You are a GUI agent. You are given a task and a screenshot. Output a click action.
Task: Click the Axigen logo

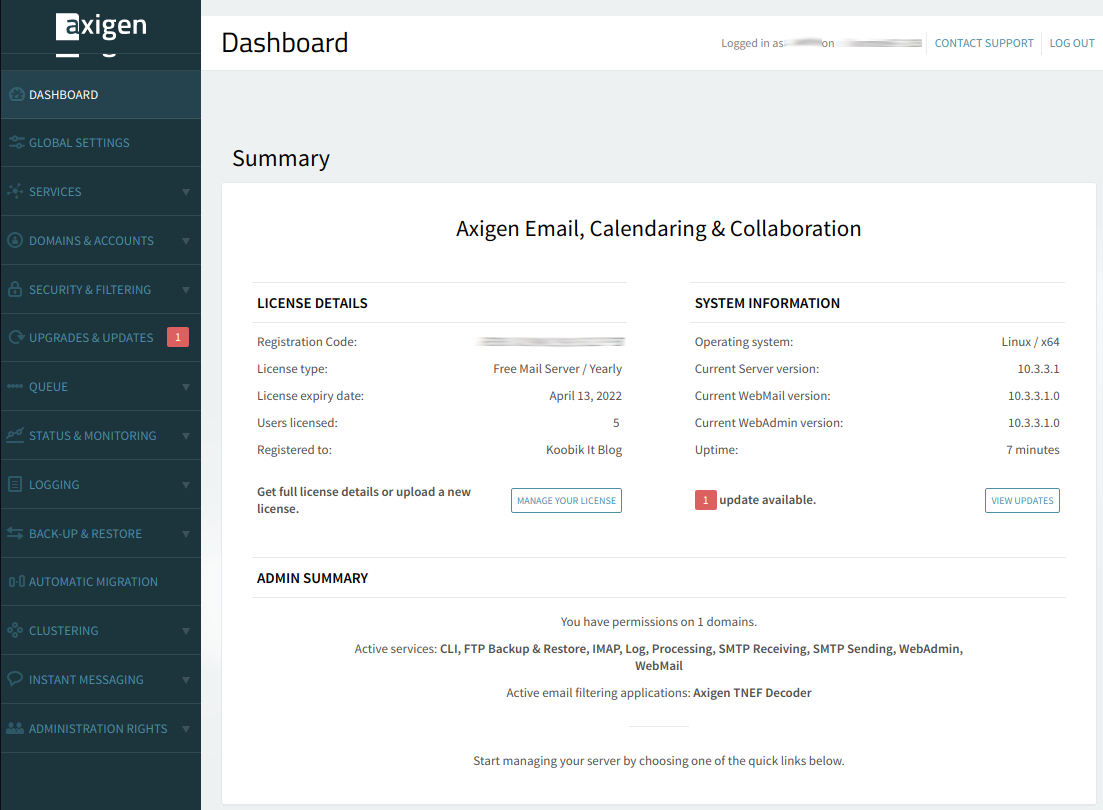click(101, 26)
